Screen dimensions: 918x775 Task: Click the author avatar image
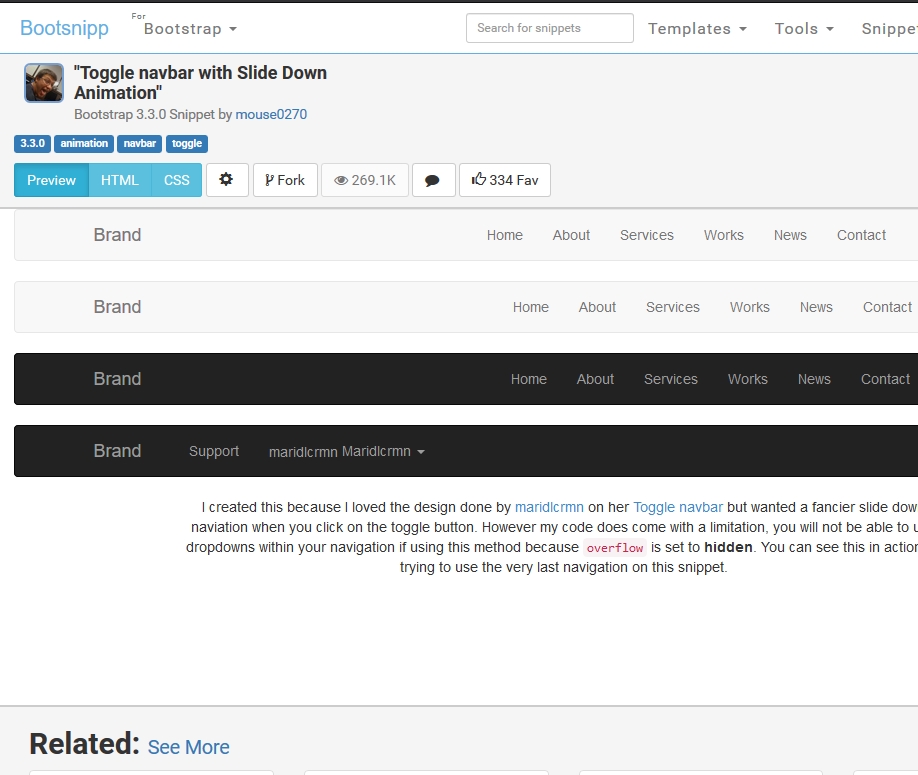pos(44,83)
